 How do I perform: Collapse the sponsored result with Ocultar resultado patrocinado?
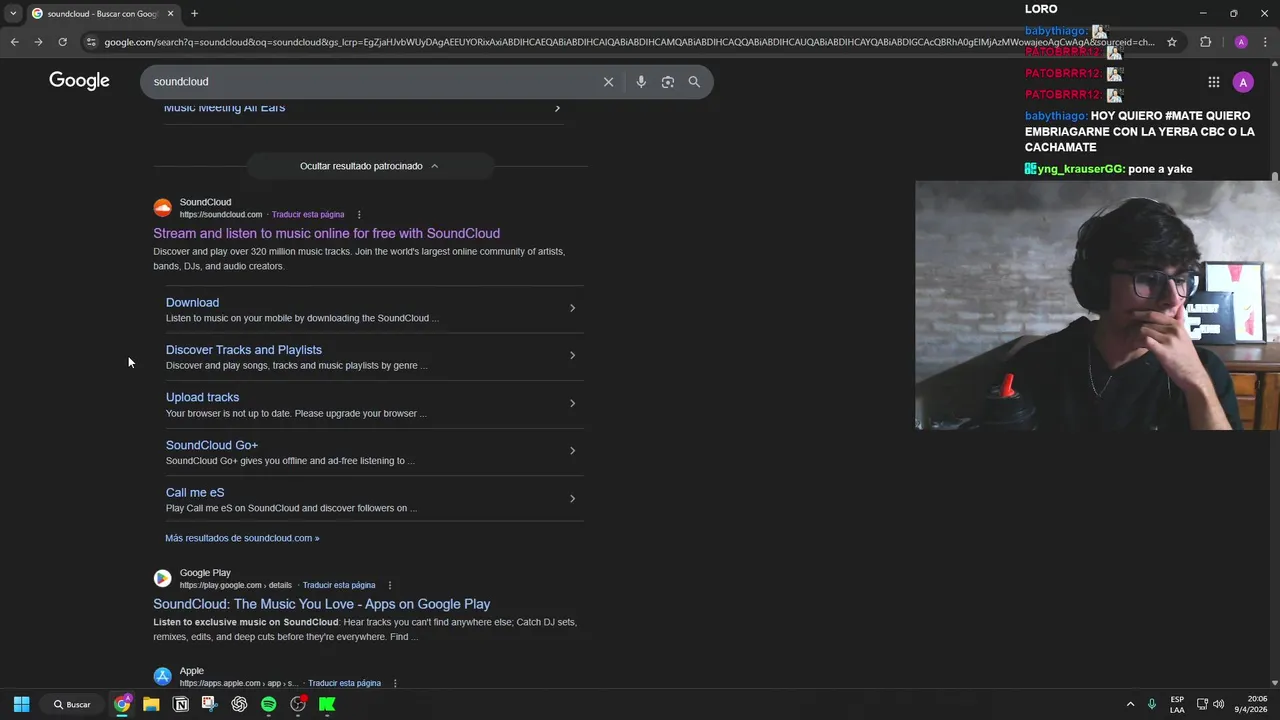369,166
